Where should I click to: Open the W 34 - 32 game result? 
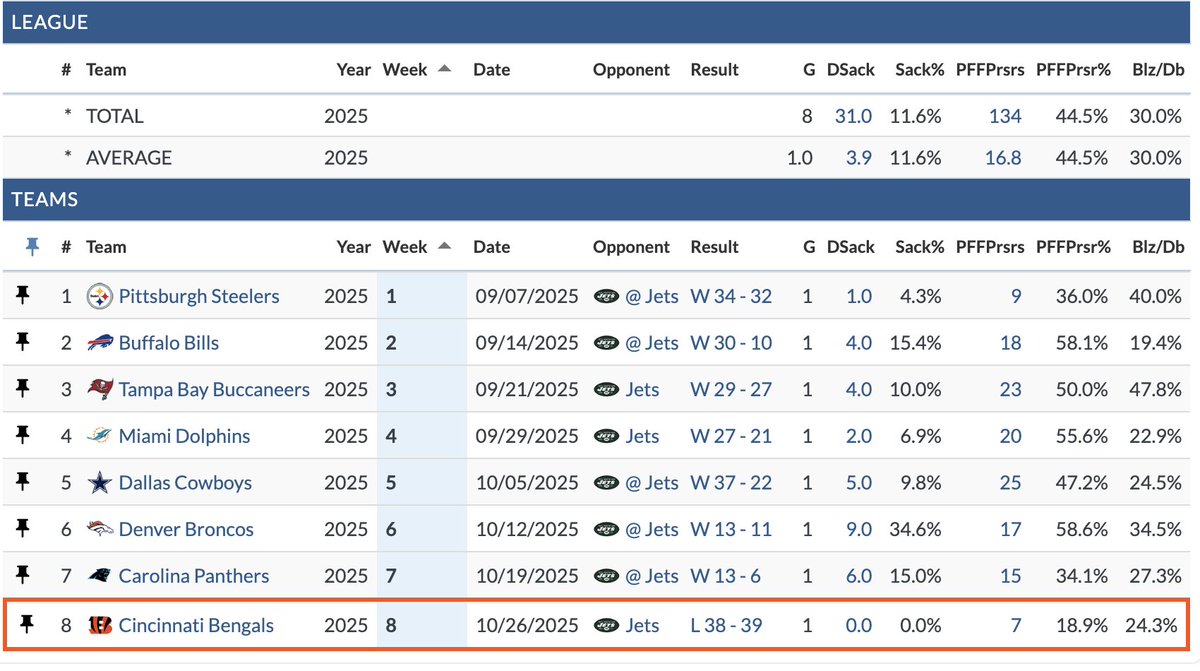pyautogui.click(x=731, y=296)
